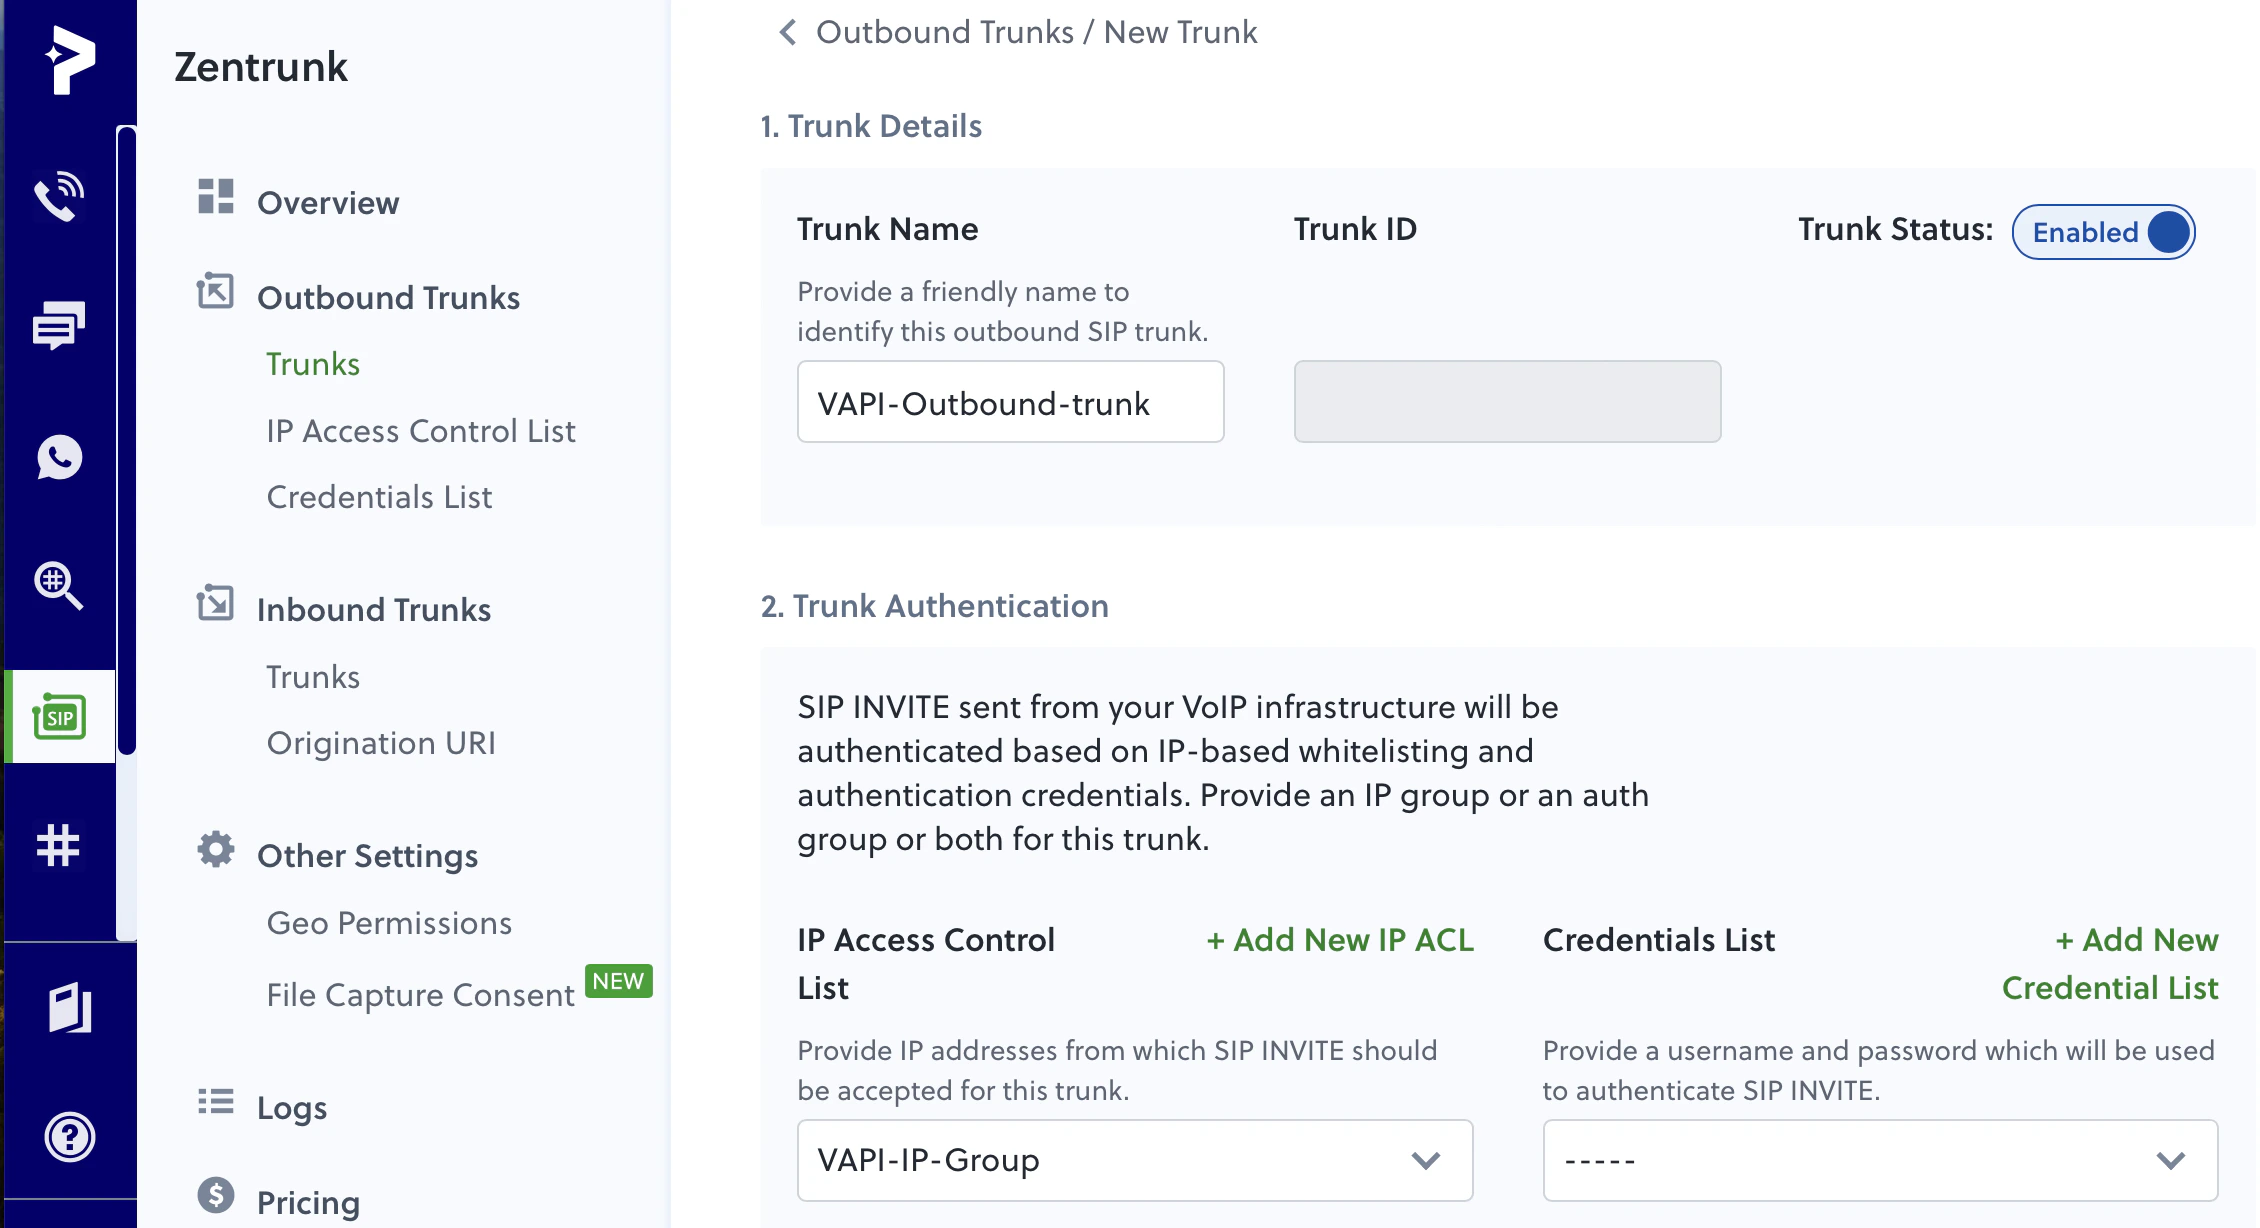Disable the Trunk Status toggle
Viewport: 2260px width, 1228px height.
tap(2103, 232)
